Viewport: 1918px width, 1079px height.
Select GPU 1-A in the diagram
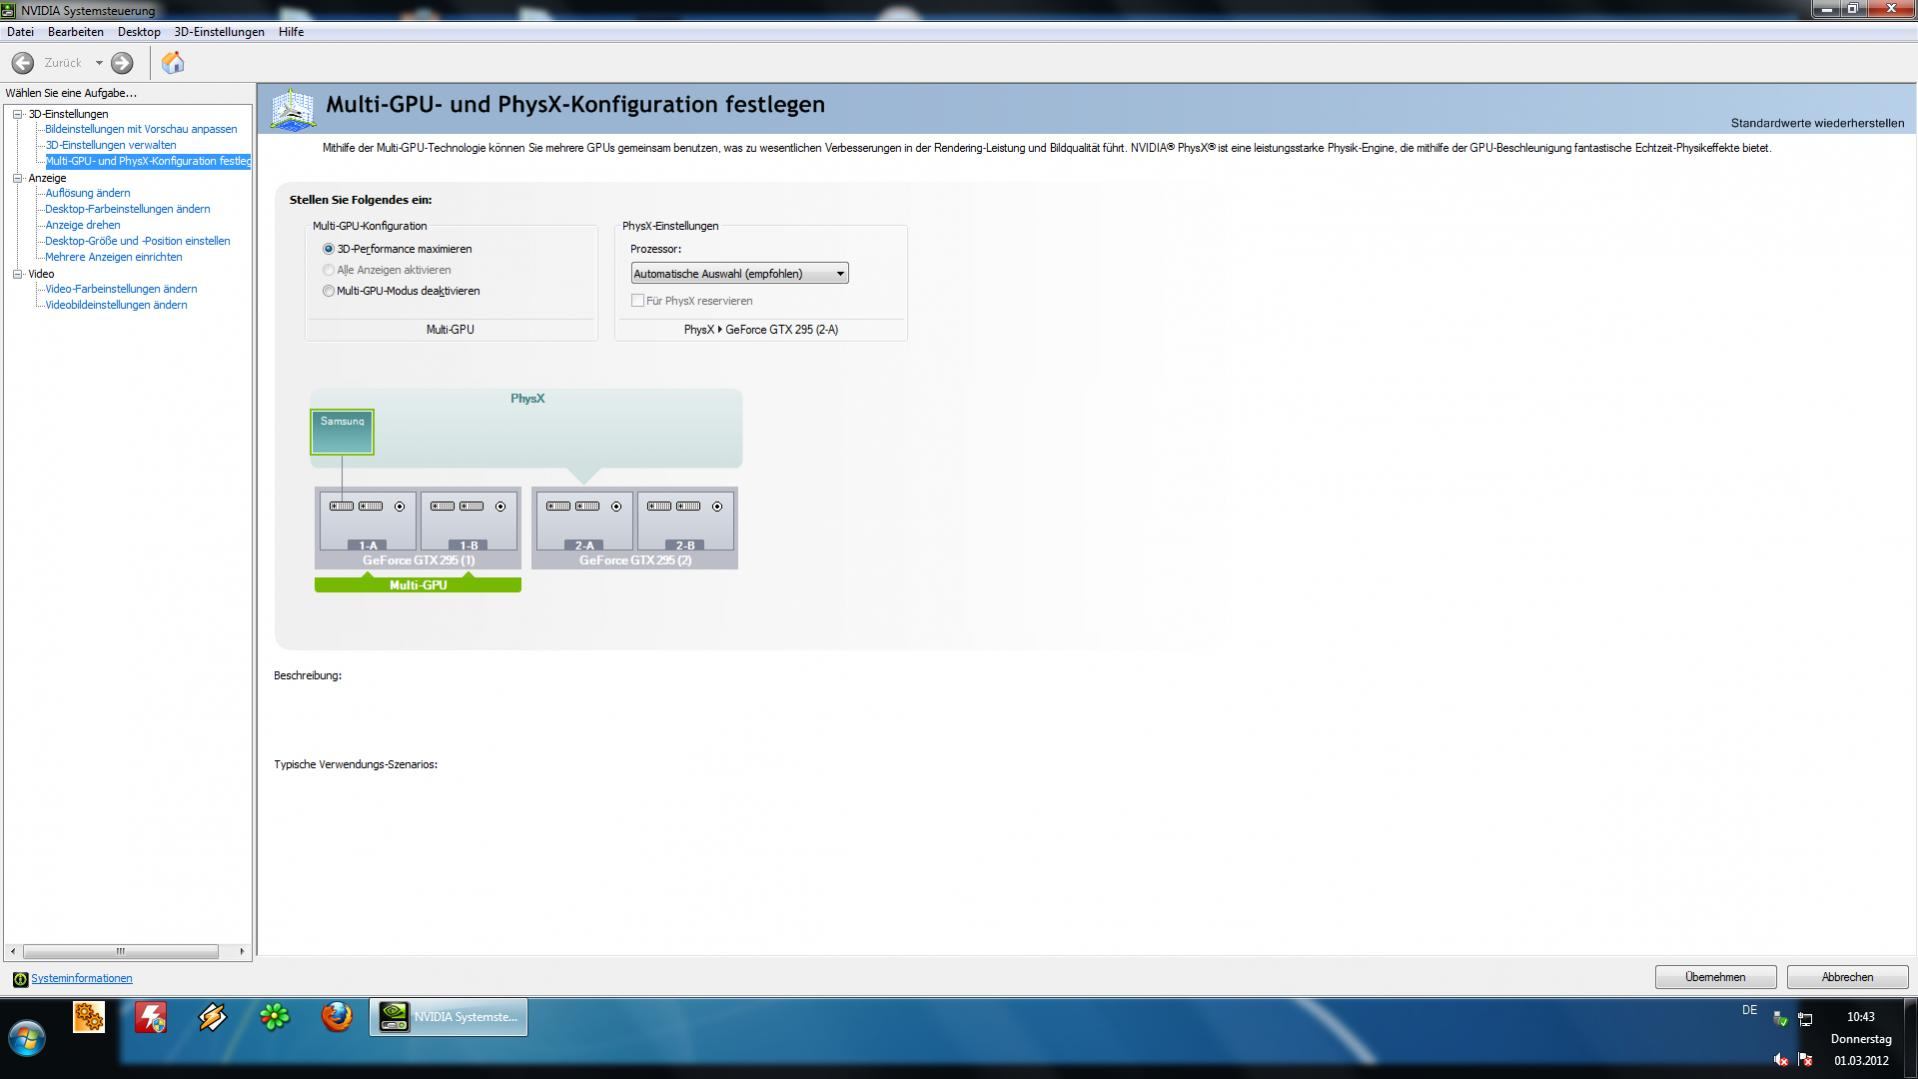tap(368, 520)
